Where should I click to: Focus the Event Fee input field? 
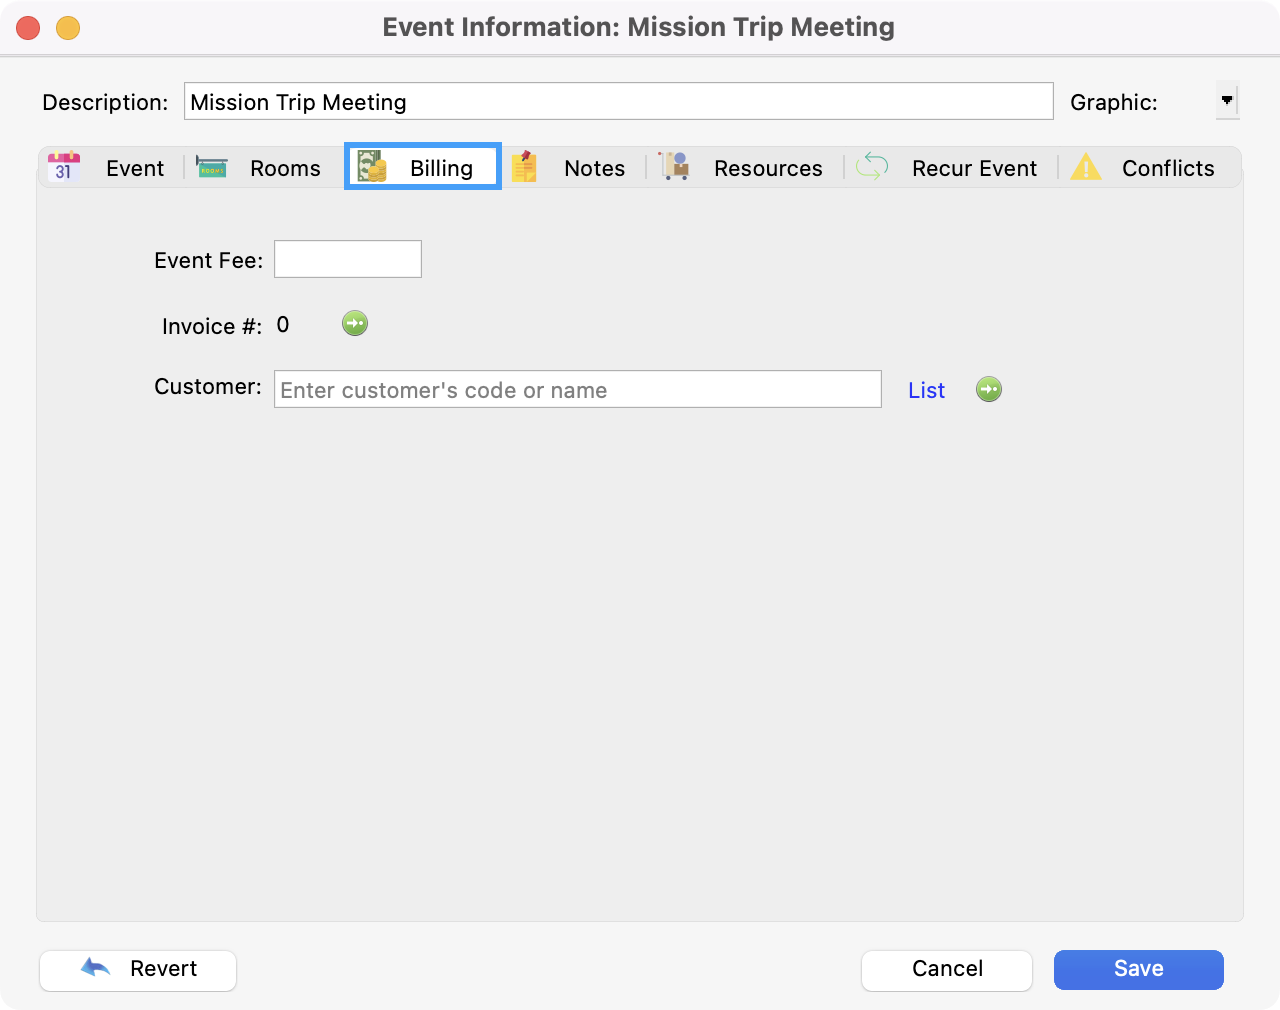click(348, 260)
